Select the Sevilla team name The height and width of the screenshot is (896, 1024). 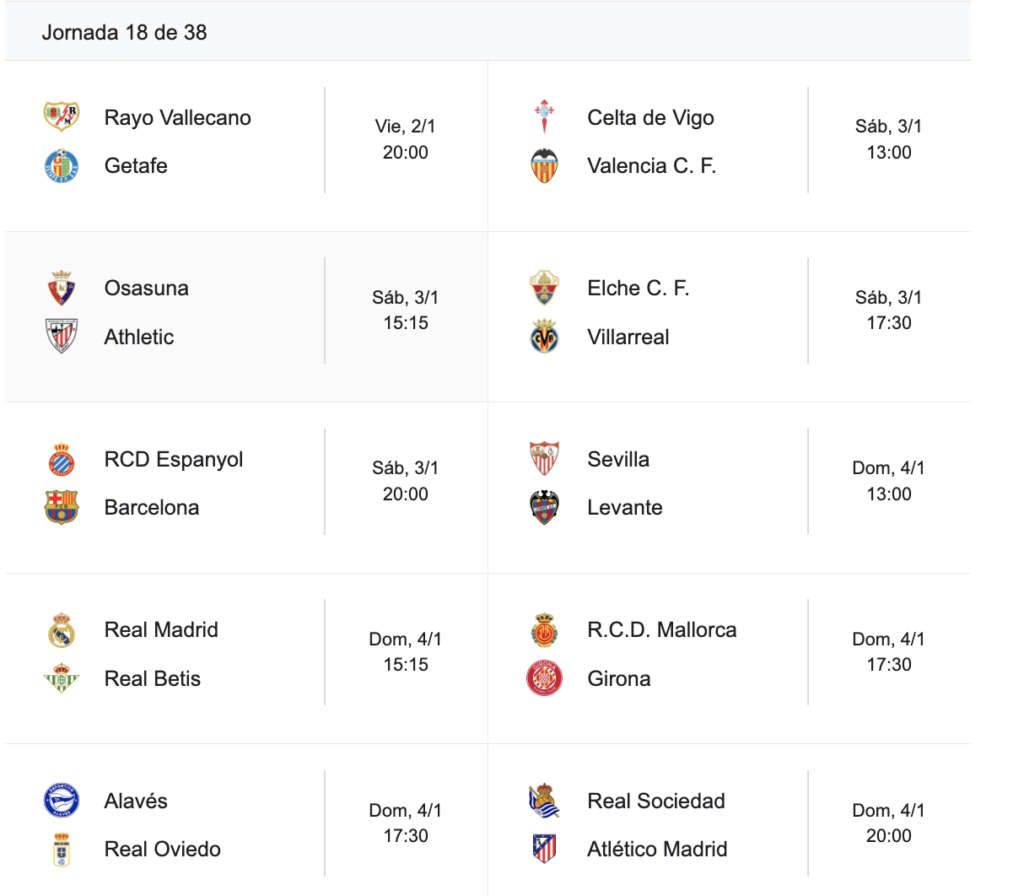618,459
